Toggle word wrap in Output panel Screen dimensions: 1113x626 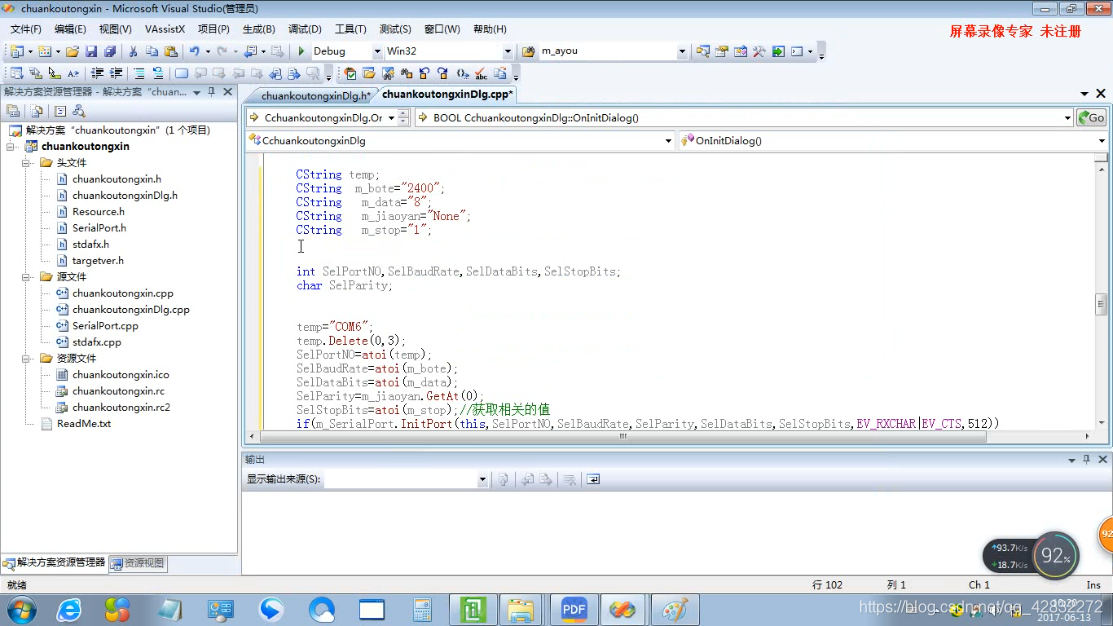pyautogui.click(x=593, y=480)
